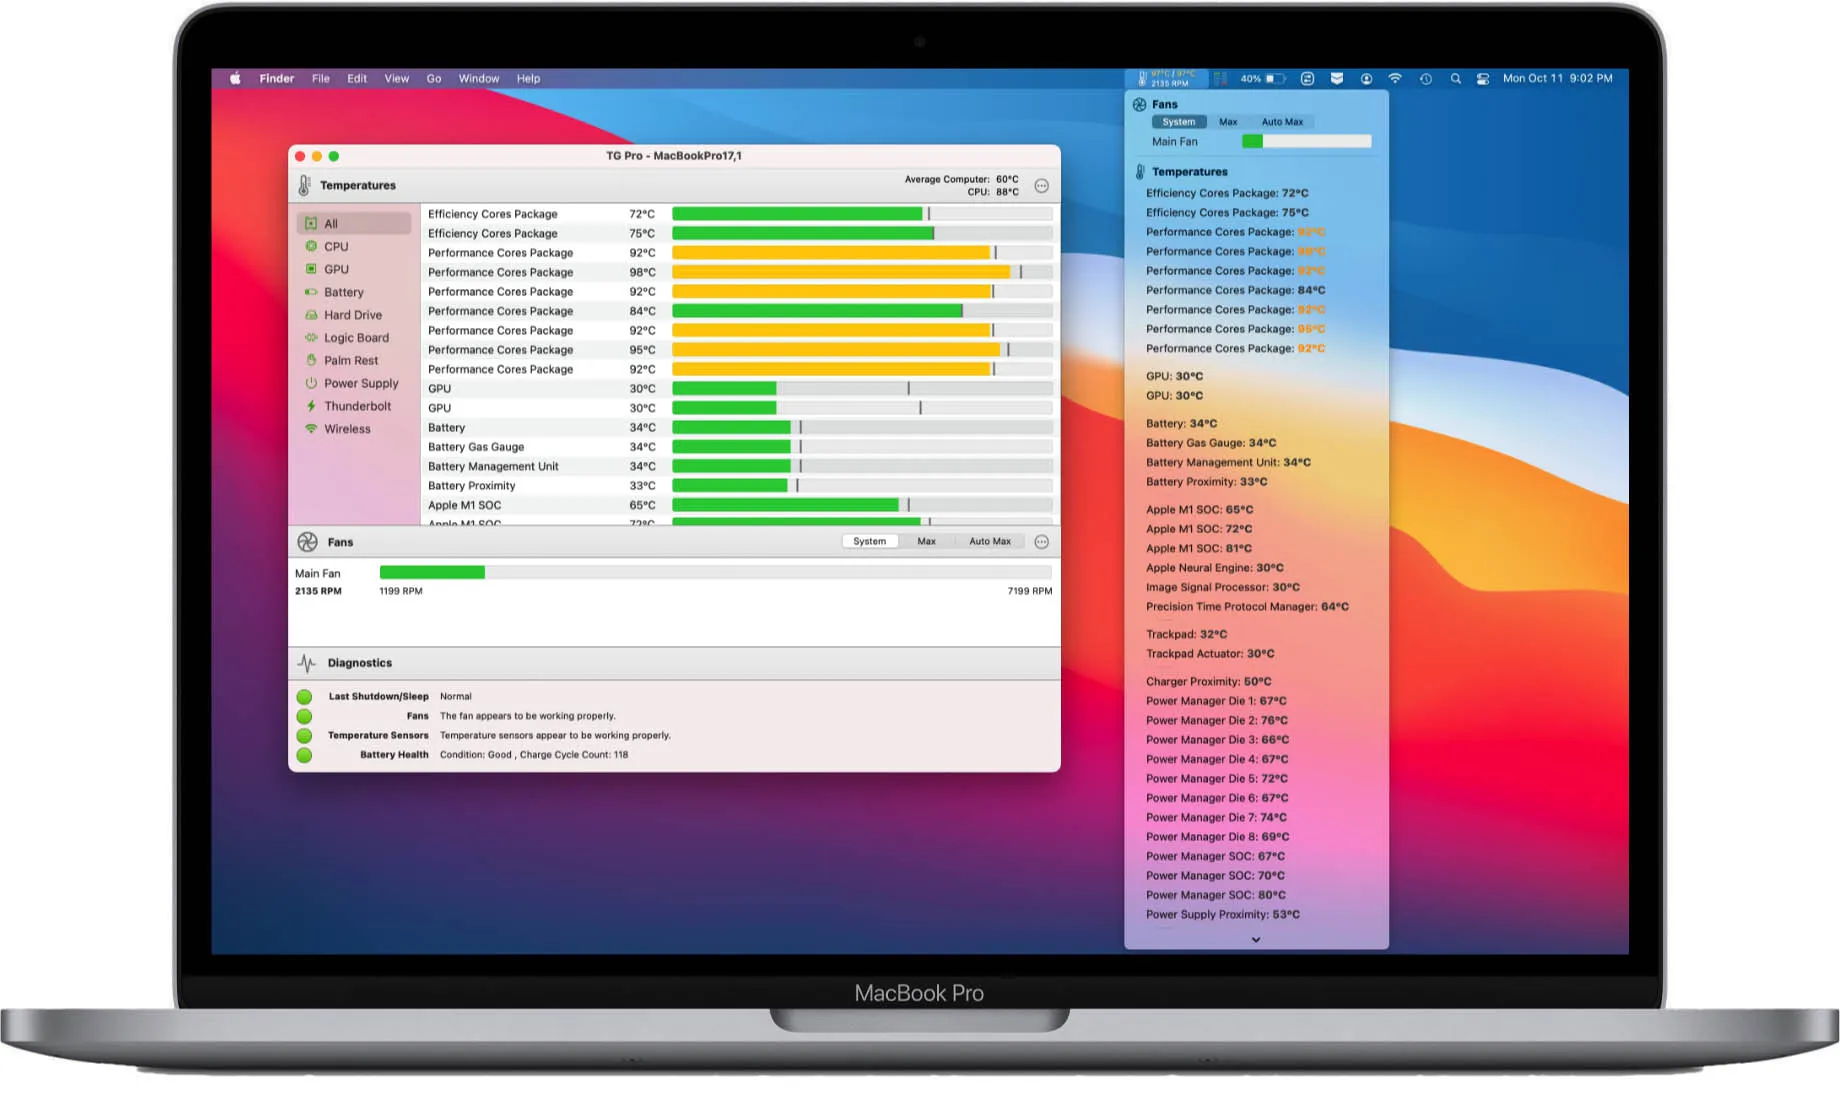This screenshot has width=1840, height=1096.
Task: Open the Thunderbolt sensor category
Action: (355, 405)
